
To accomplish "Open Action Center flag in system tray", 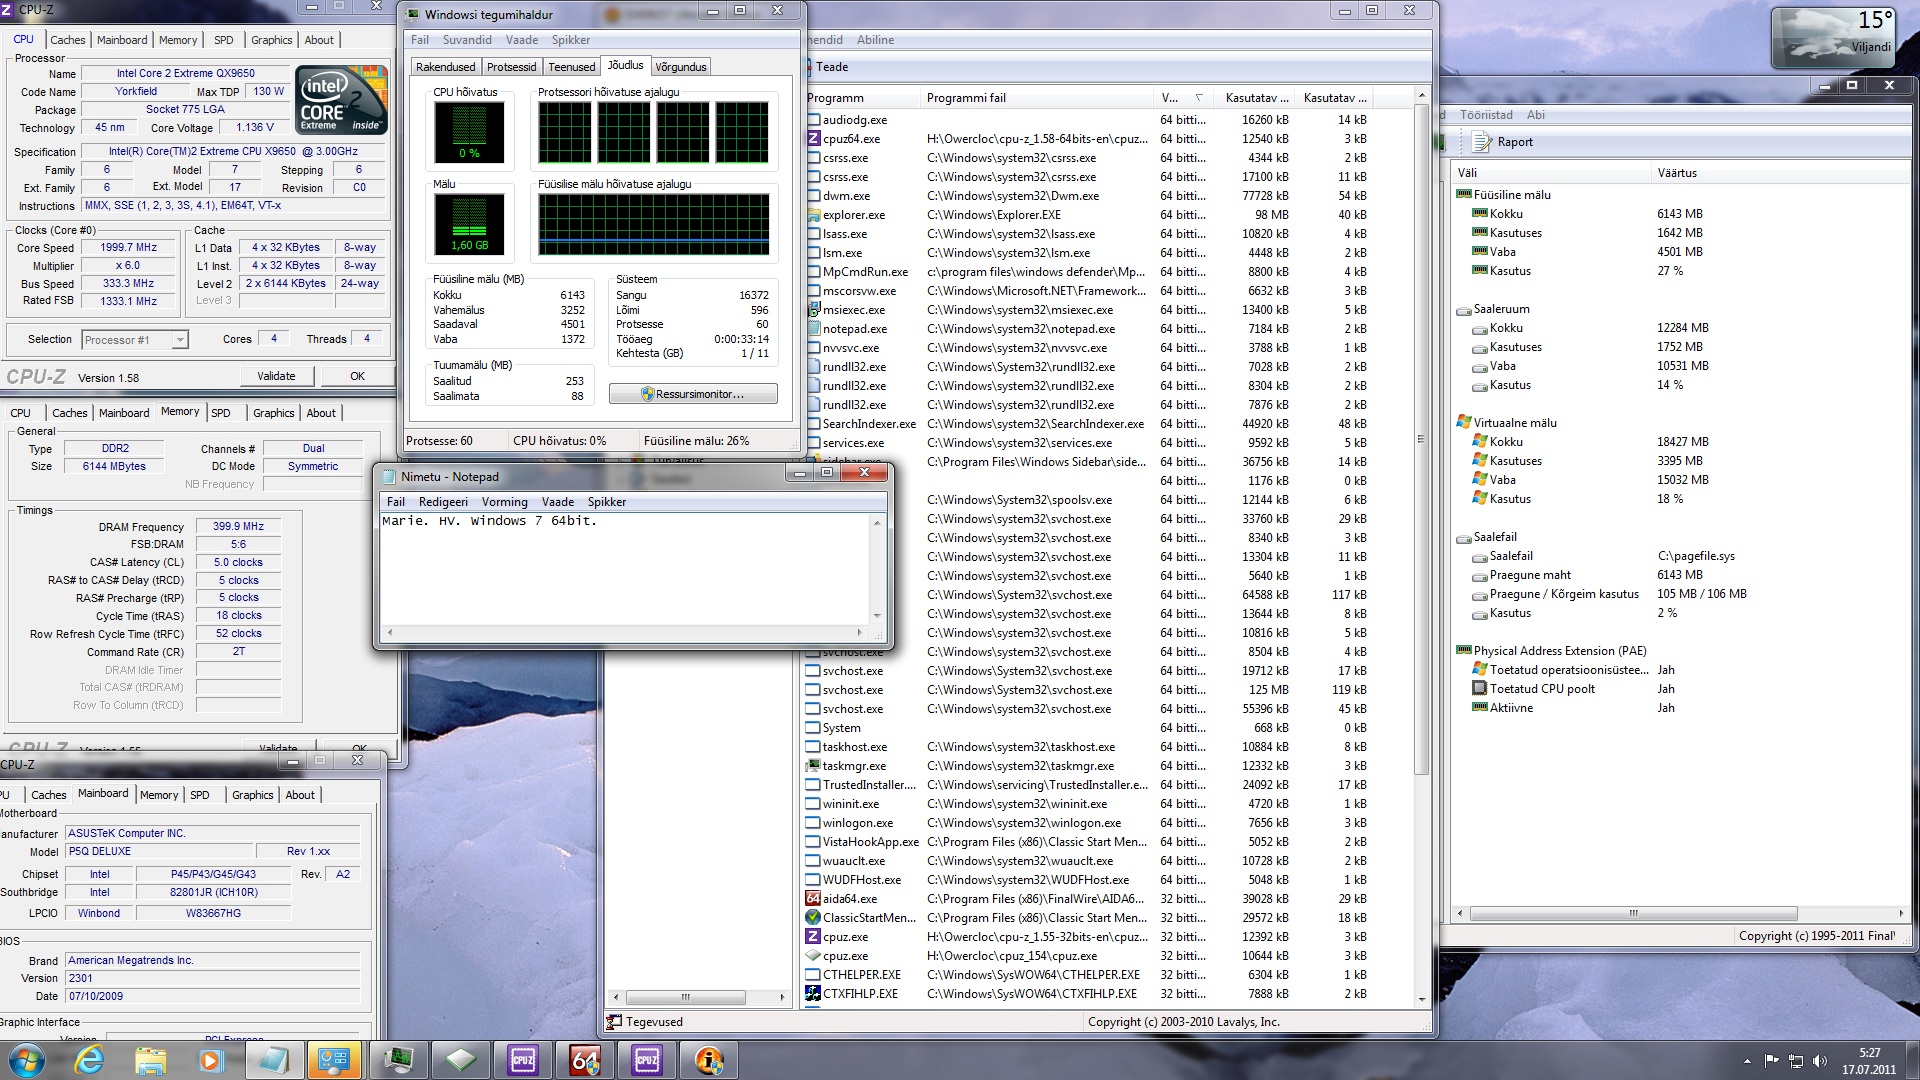I will tap(1771, 1061).
